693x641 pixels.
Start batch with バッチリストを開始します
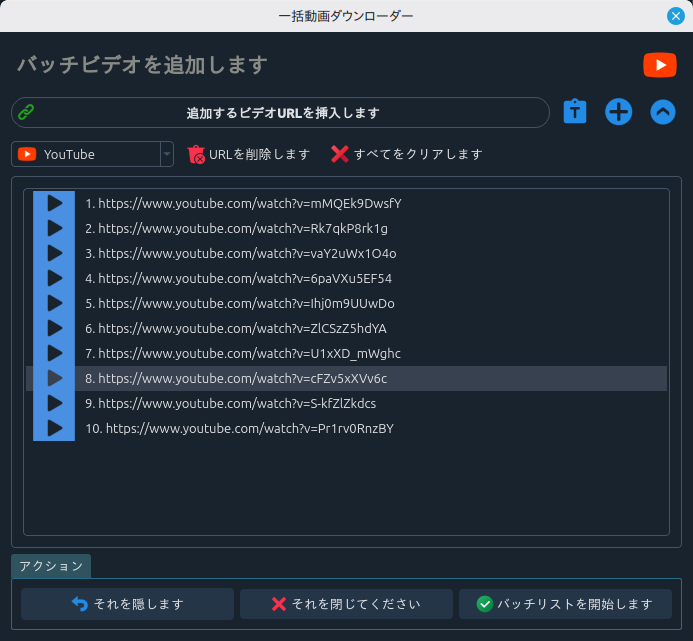tap(565, 604)
